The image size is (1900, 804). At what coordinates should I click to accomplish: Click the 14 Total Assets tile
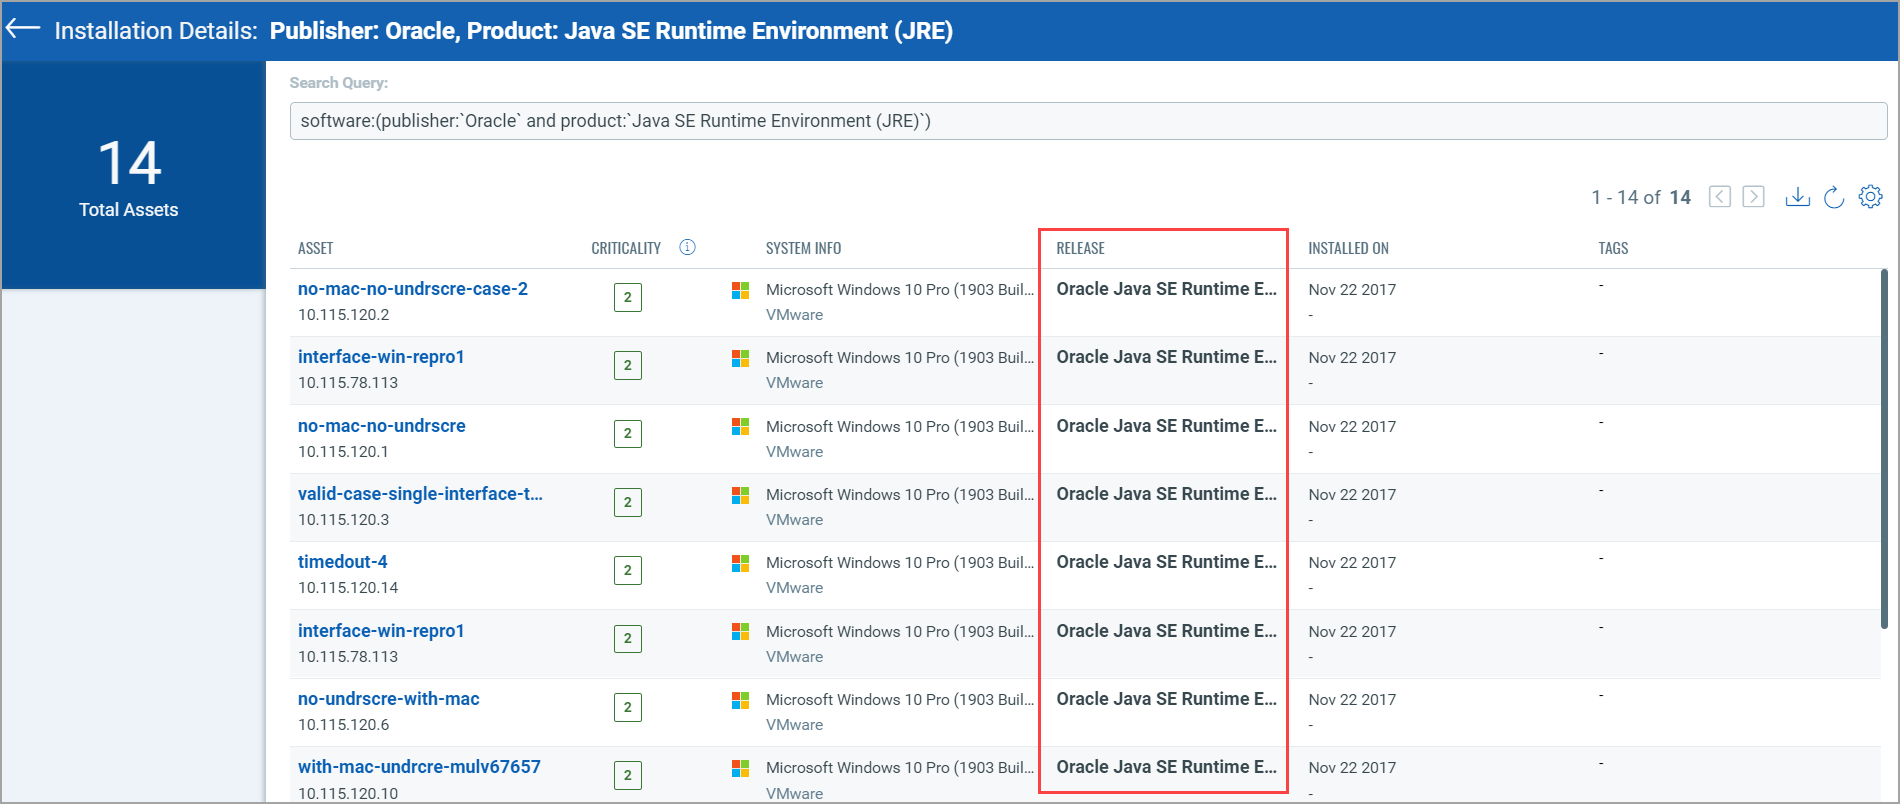[x=134, y=175]
